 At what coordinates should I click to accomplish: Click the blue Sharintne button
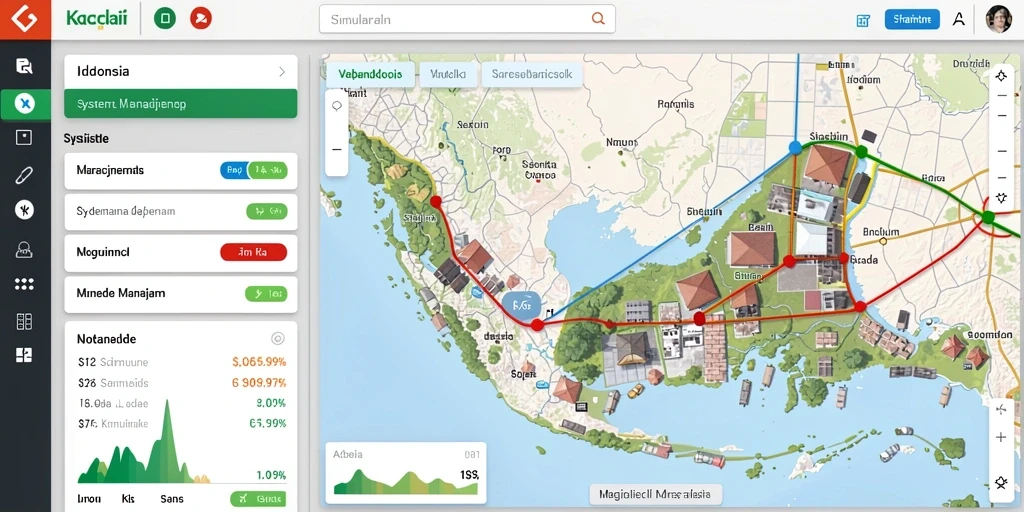(912, 20)
